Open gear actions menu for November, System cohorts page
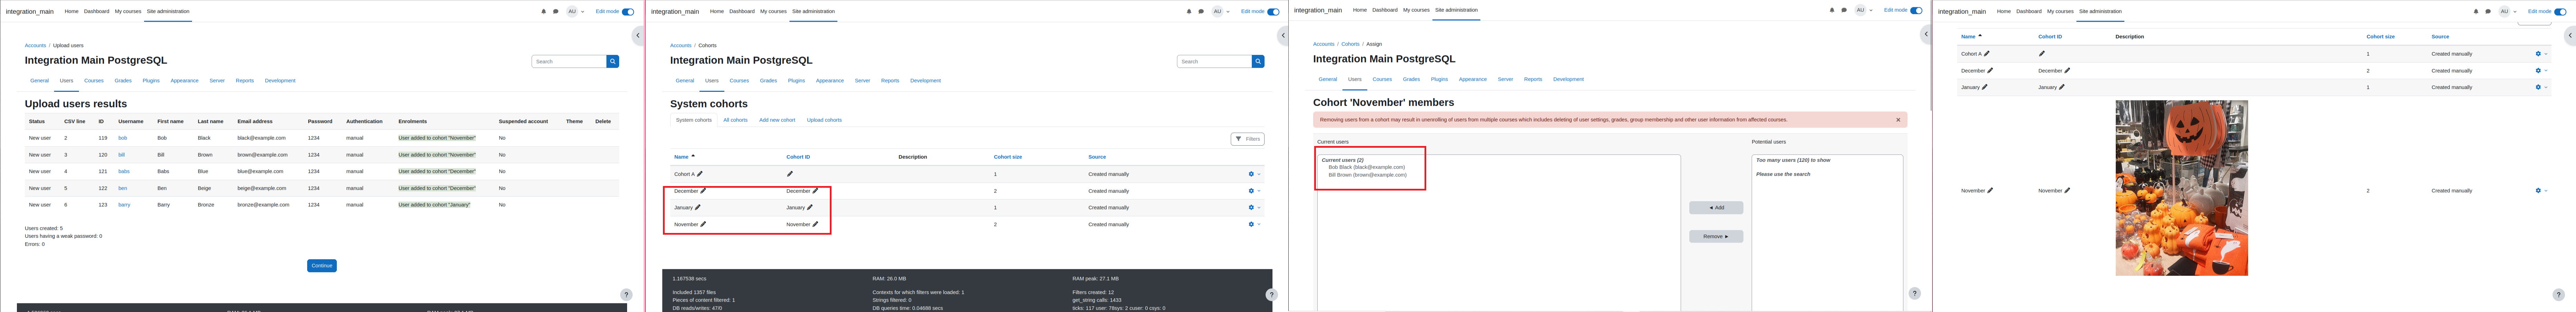This screenshot has width=2576, height=312. click(1254, 224)
